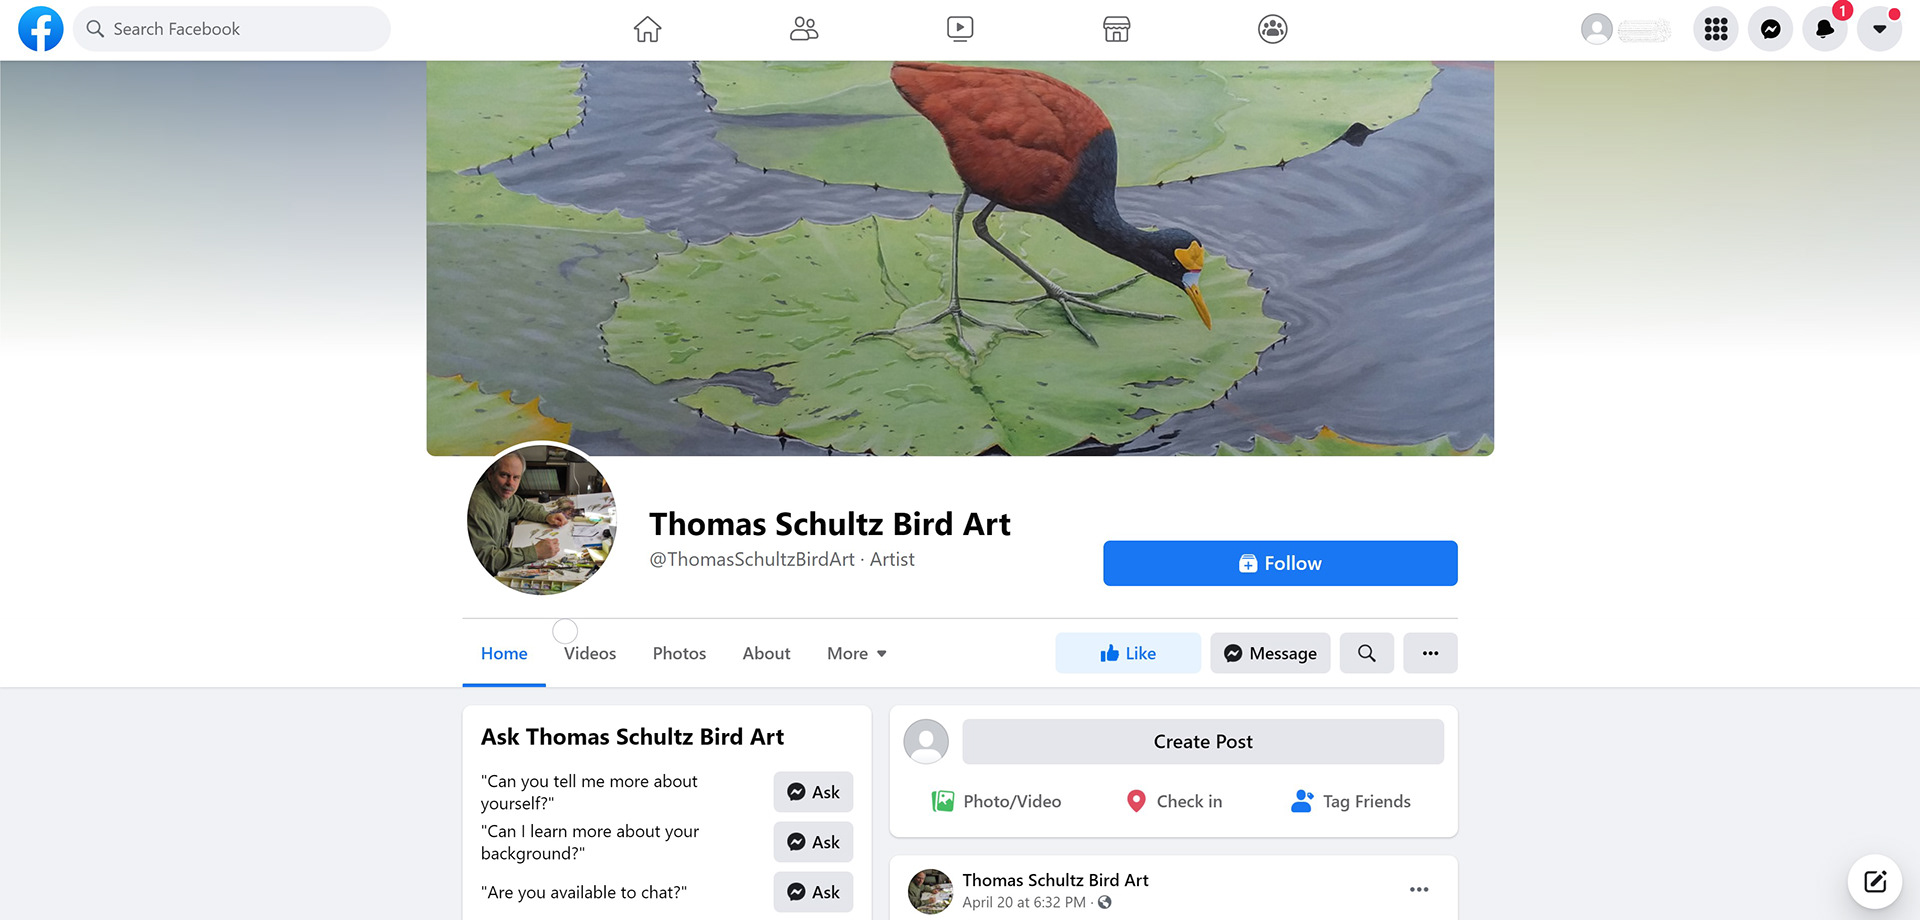Open post options three-dot menu
Screen dimensions: 1920x920
pyautogui.click(x=1419, y=889)
